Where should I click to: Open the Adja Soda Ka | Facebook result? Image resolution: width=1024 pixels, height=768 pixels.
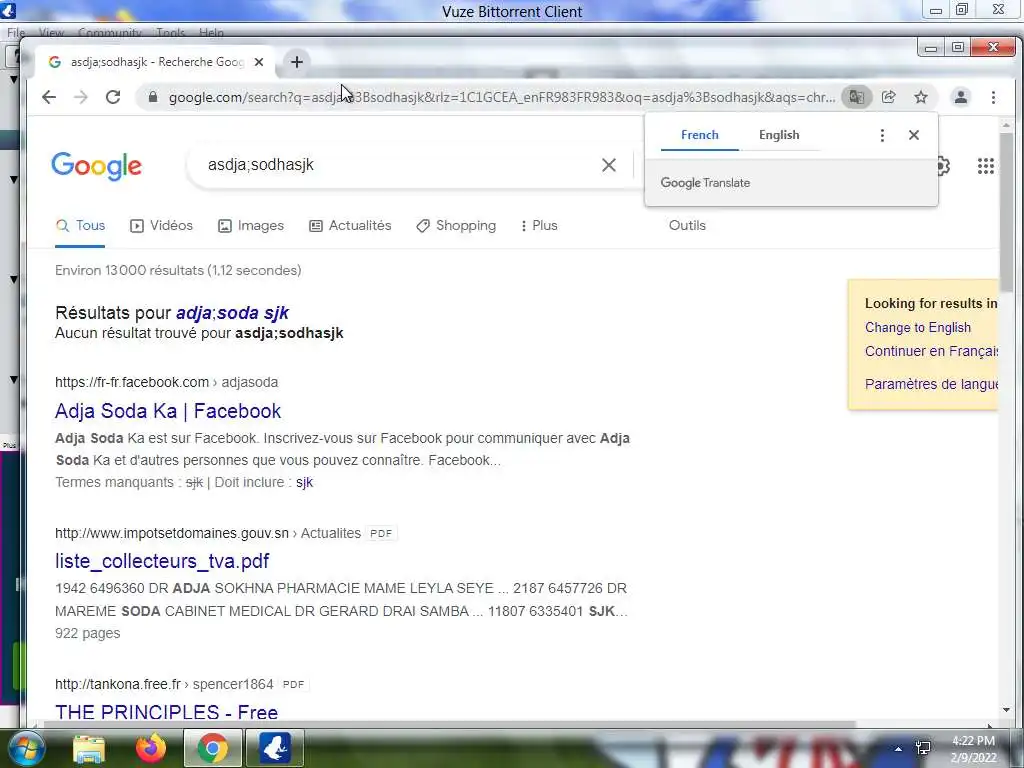(168, 411)
